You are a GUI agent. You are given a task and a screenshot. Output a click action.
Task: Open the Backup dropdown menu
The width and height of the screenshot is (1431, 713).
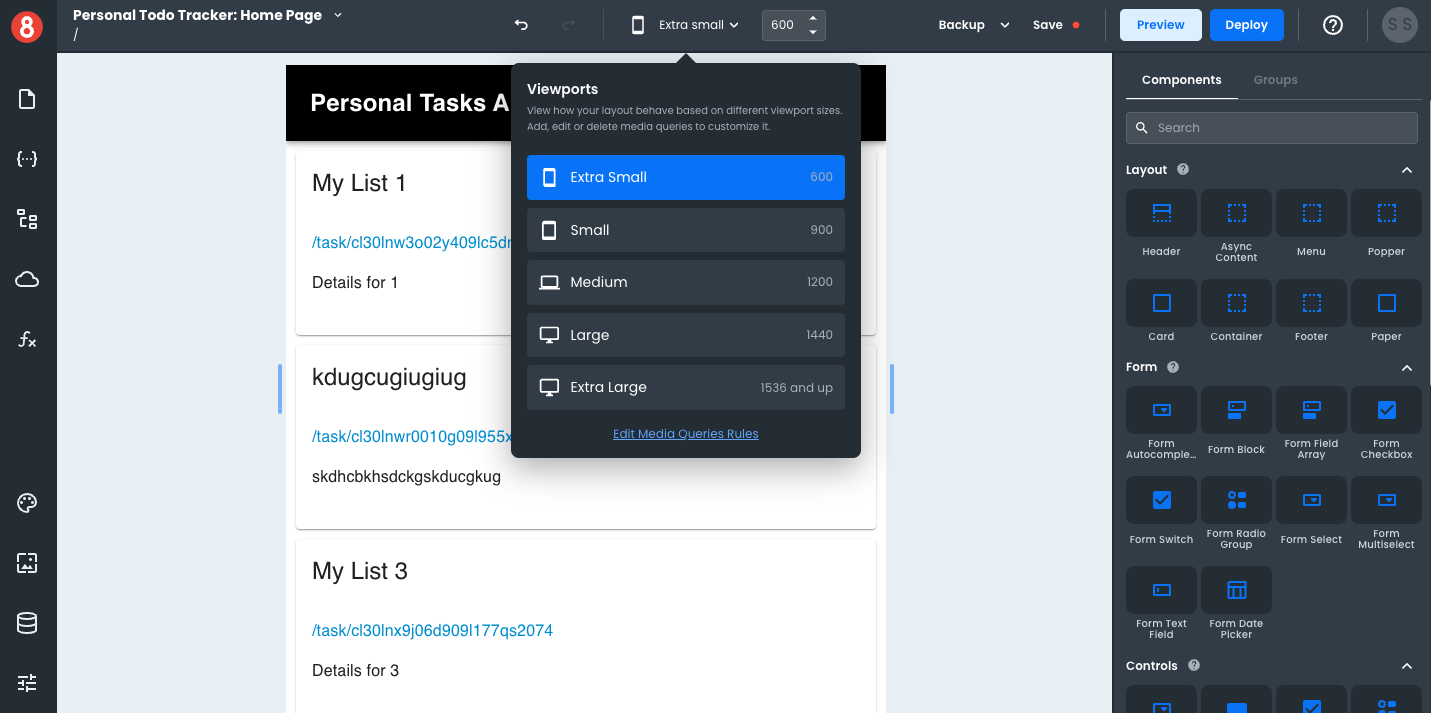tap(972, 24)
